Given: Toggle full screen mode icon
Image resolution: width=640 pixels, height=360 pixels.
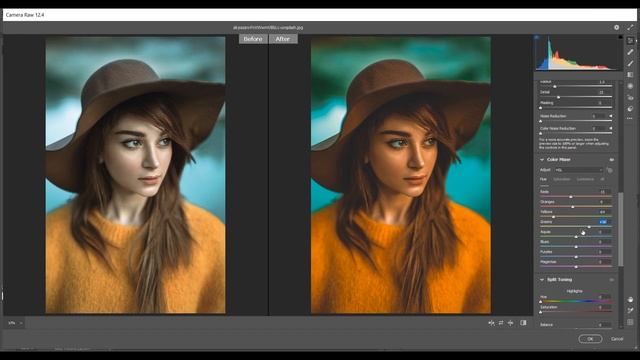Looking at the screenshot, I should click(630, 27).
